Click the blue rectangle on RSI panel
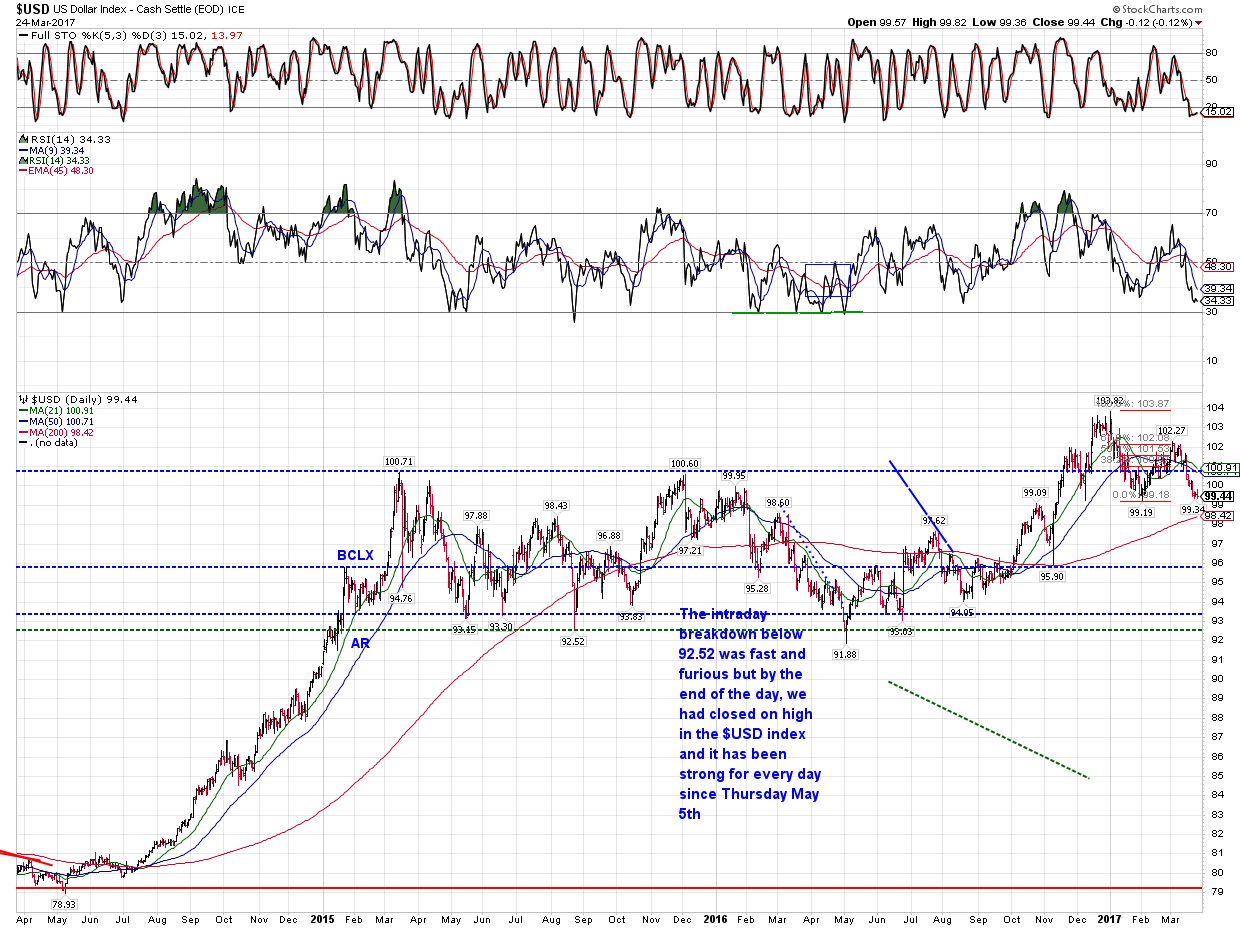Viewport: 1240px width, 928px height. click(x=828, y=280)
